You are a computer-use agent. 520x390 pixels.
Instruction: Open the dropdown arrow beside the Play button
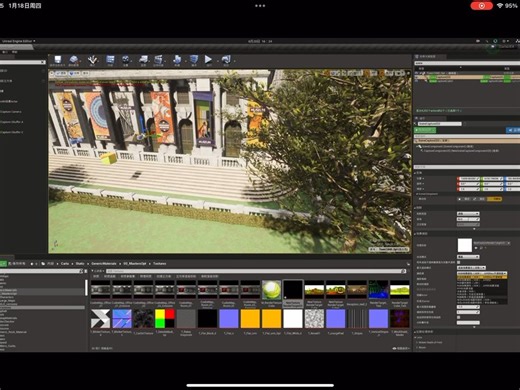click(x=217, y=61)
